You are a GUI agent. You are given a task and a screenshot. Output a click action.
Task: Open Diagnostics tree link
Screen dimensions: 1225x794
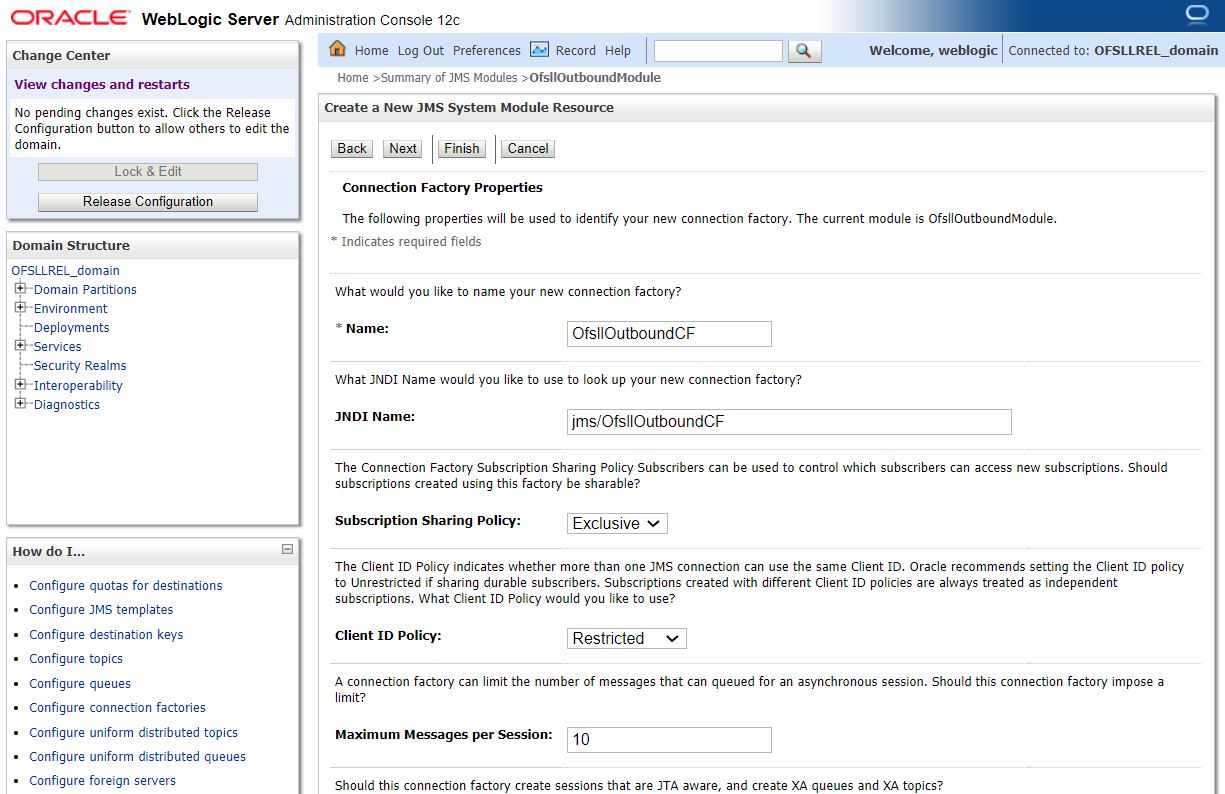point(67,404)
